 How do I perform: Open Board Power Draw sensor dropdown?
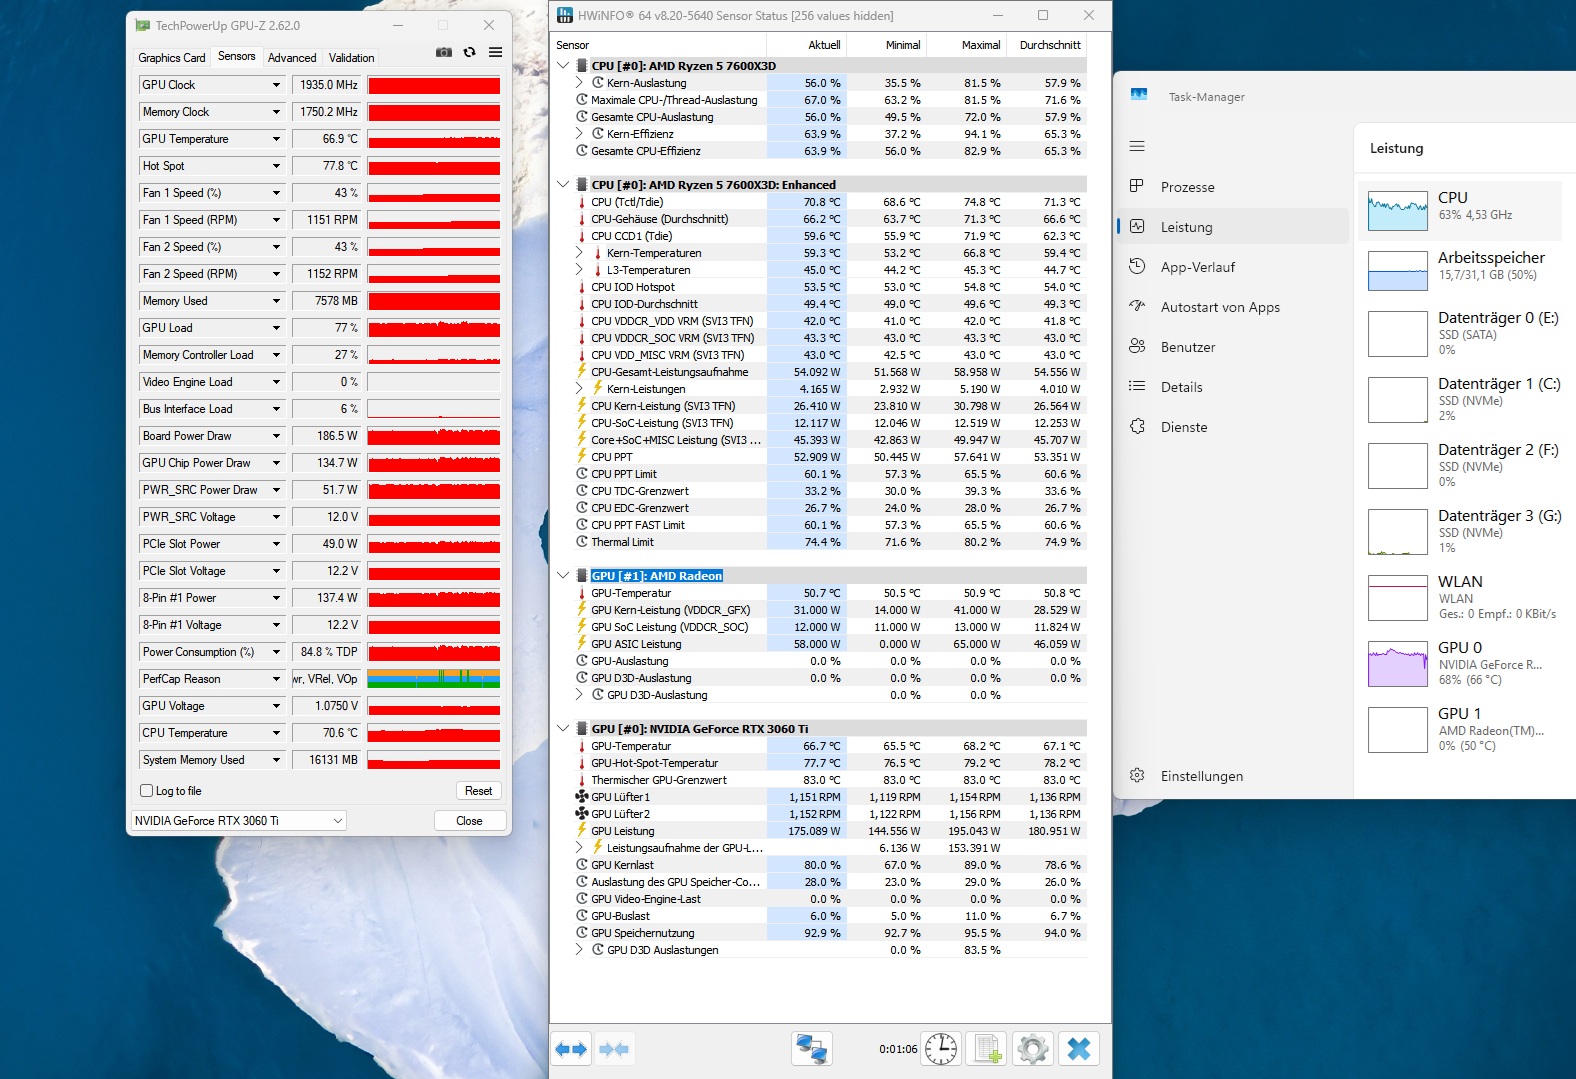[x=276, y=436]
